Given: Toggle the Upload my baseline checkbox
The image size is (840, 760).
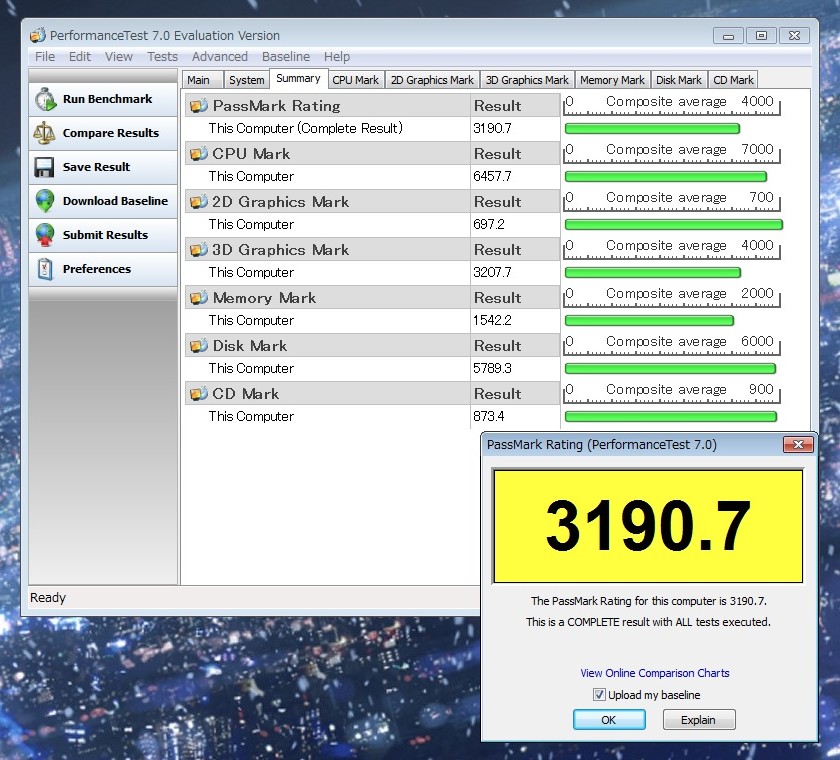Looking at the screenshot, I should [x=599, y=695].
